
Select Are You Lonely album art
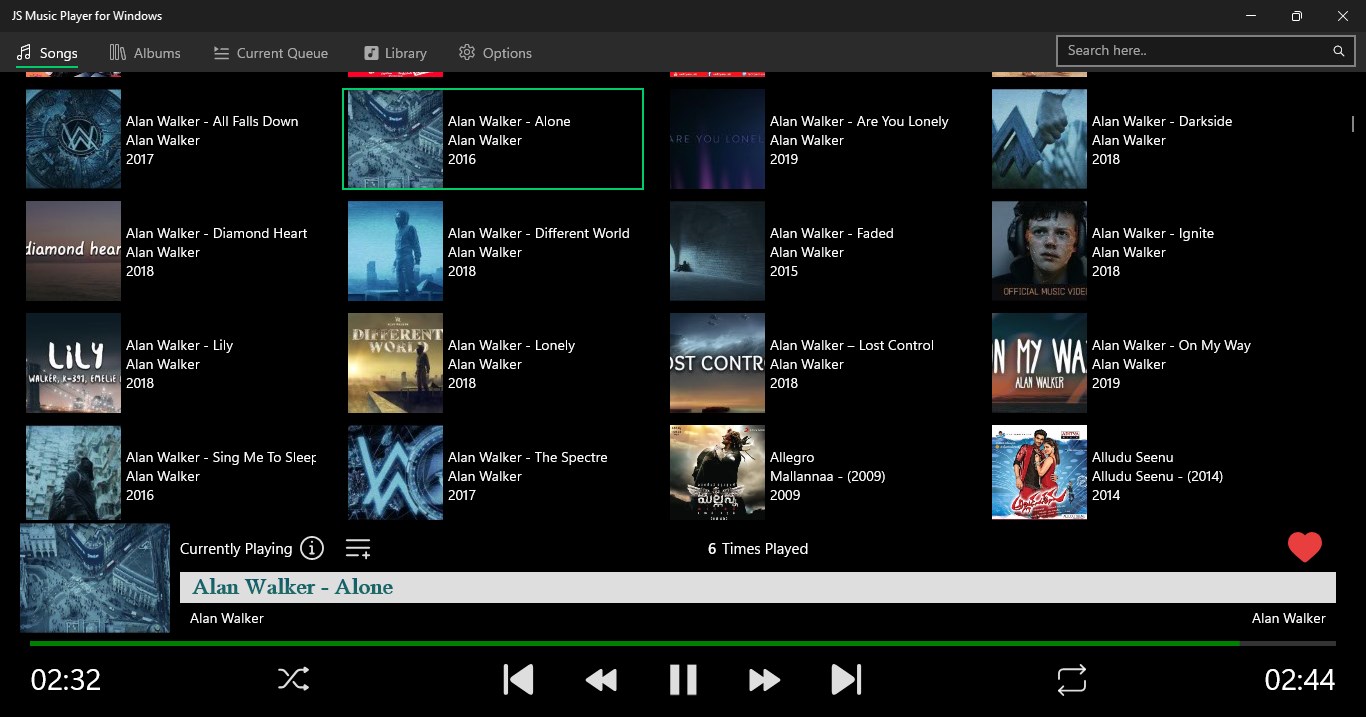(717, 139)
